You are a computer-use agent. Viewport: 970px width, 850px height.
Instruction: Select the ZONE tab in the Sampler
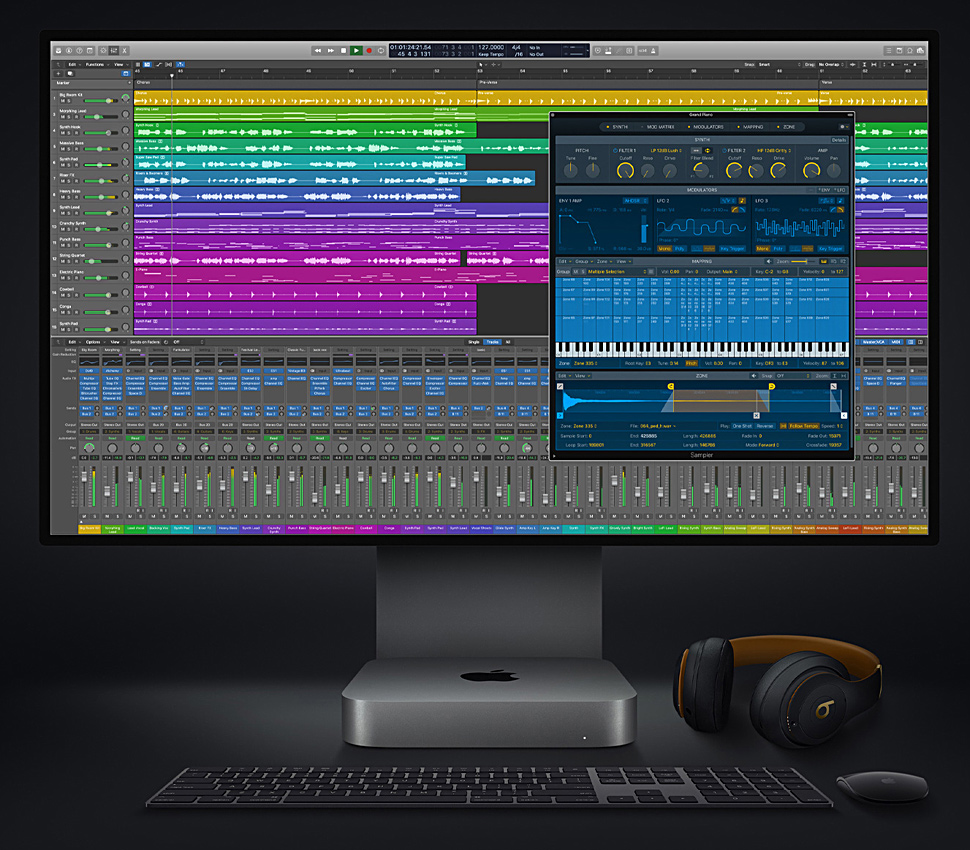pyautogui.click(x=786, y=127)
